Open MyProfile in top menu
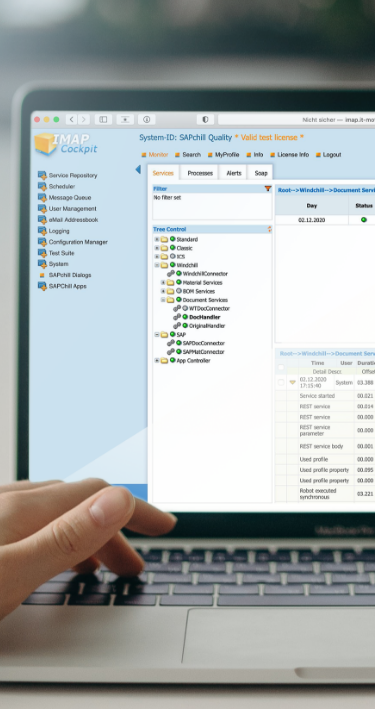Image resolution: width=375 pixels, height=709 pixels. (x=223, y=155)
